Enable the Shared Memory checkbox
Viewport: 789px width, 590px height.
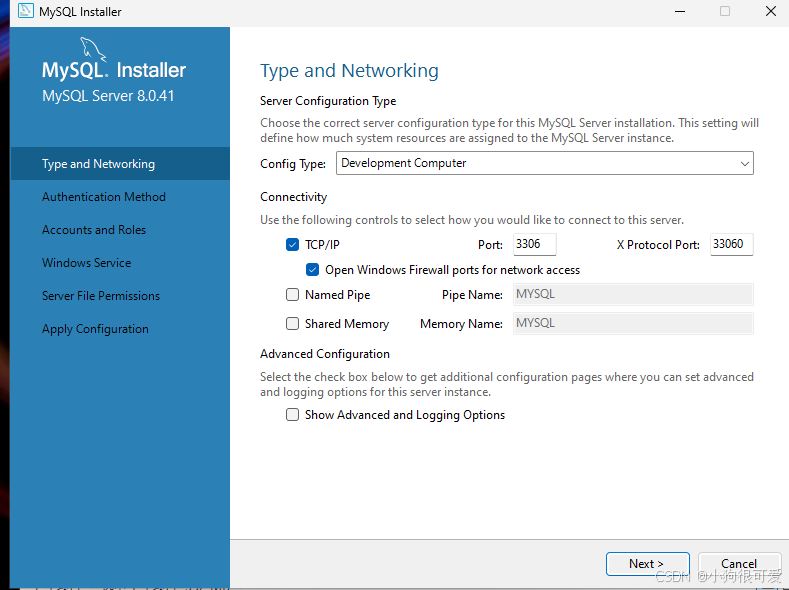click(x=292, y=323)
